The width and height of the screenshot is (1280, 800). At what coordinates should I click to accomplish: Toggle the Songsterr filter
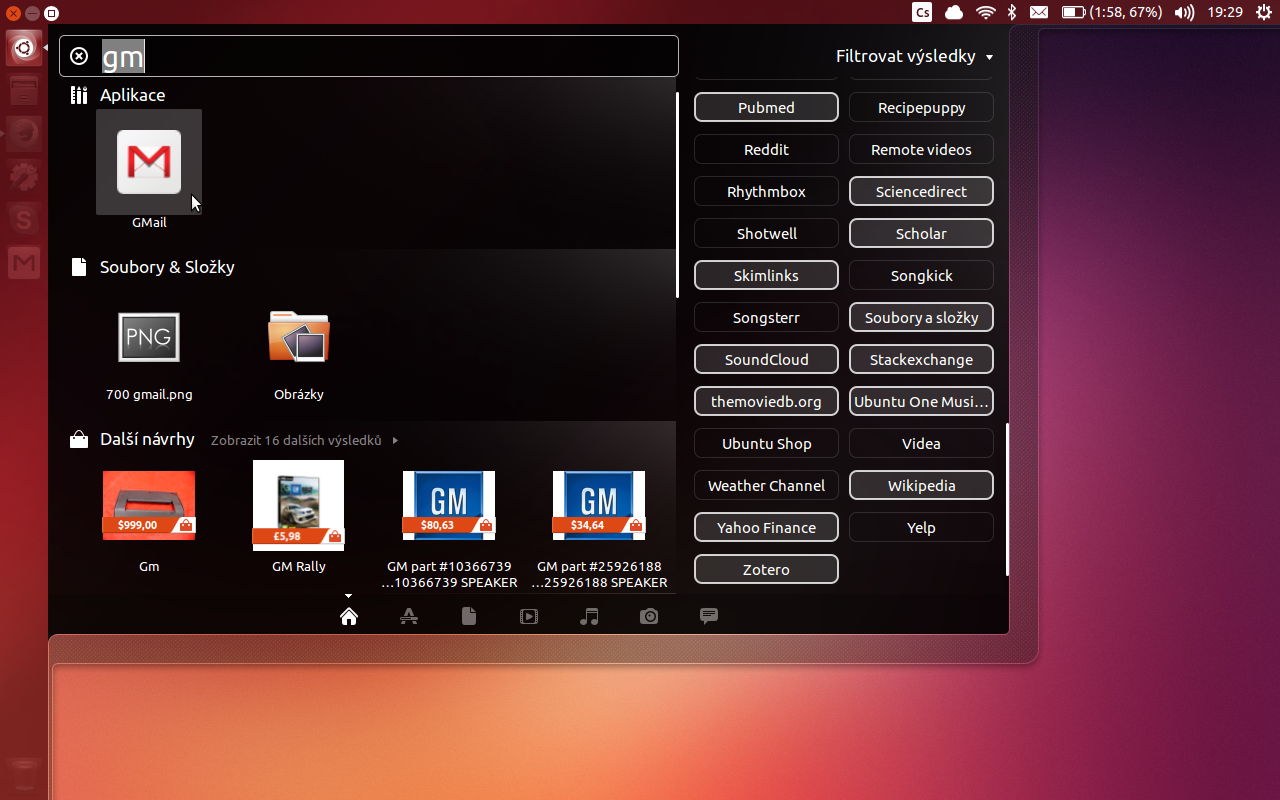(766, 317)
